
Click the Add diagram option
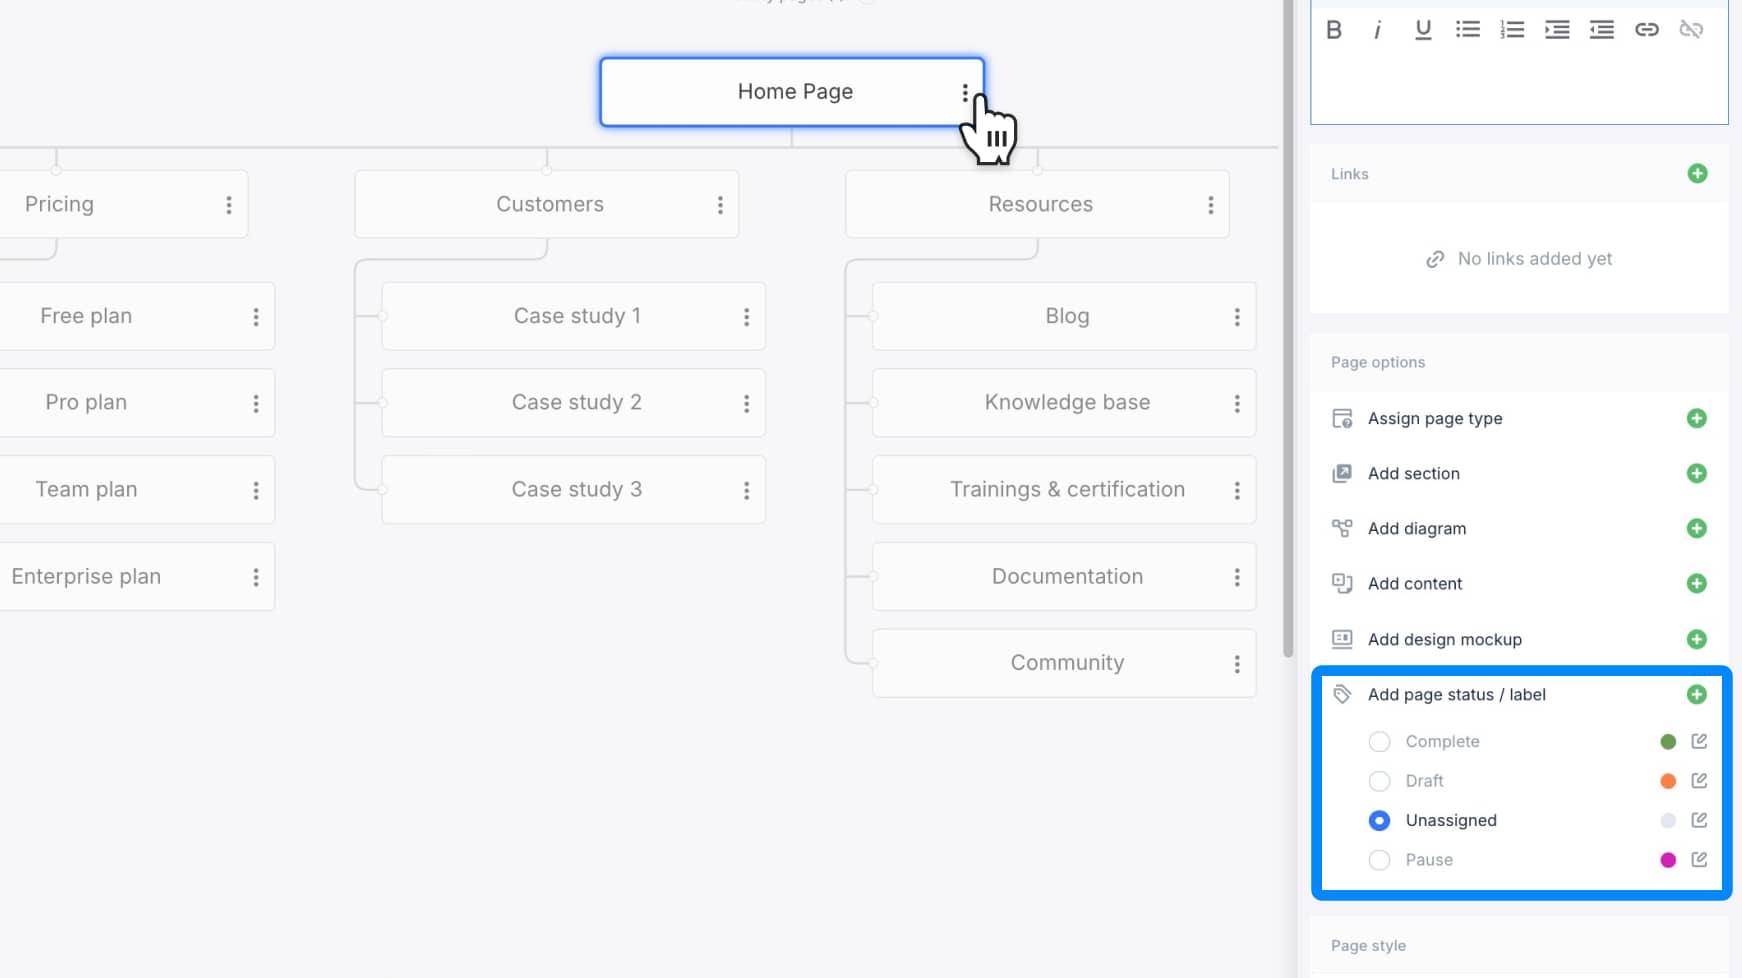pyautogui.click(x=1417, y=528)
